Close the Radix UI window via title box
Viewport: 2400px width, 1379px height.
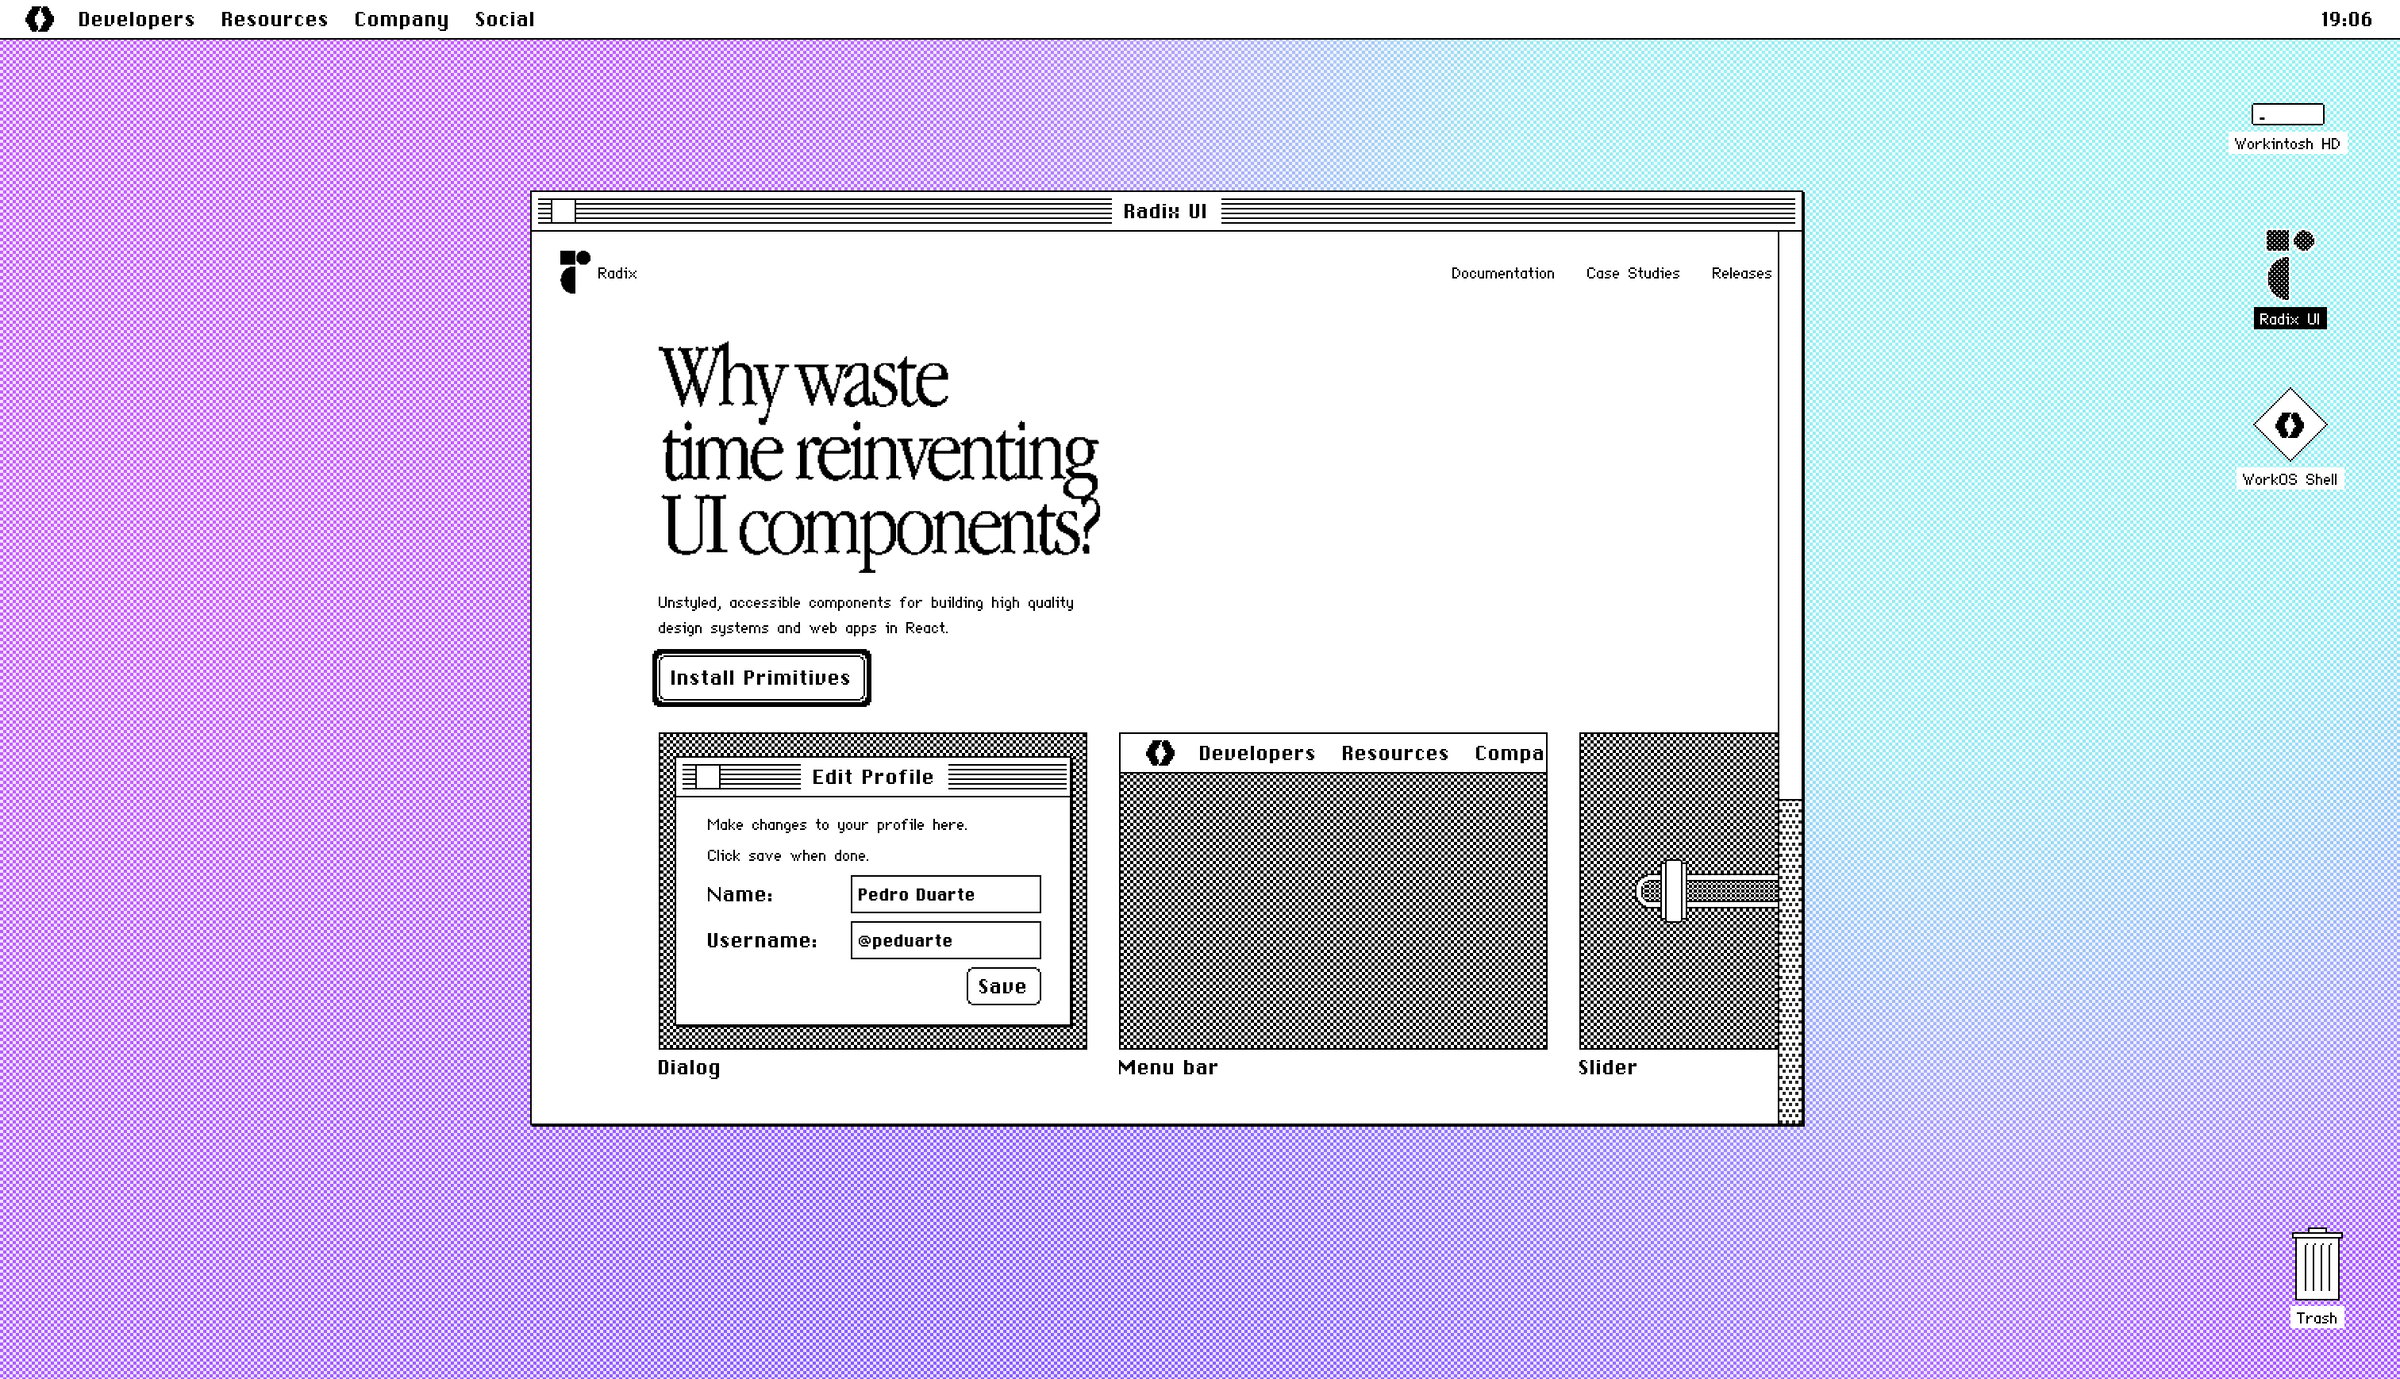point(563,211)
